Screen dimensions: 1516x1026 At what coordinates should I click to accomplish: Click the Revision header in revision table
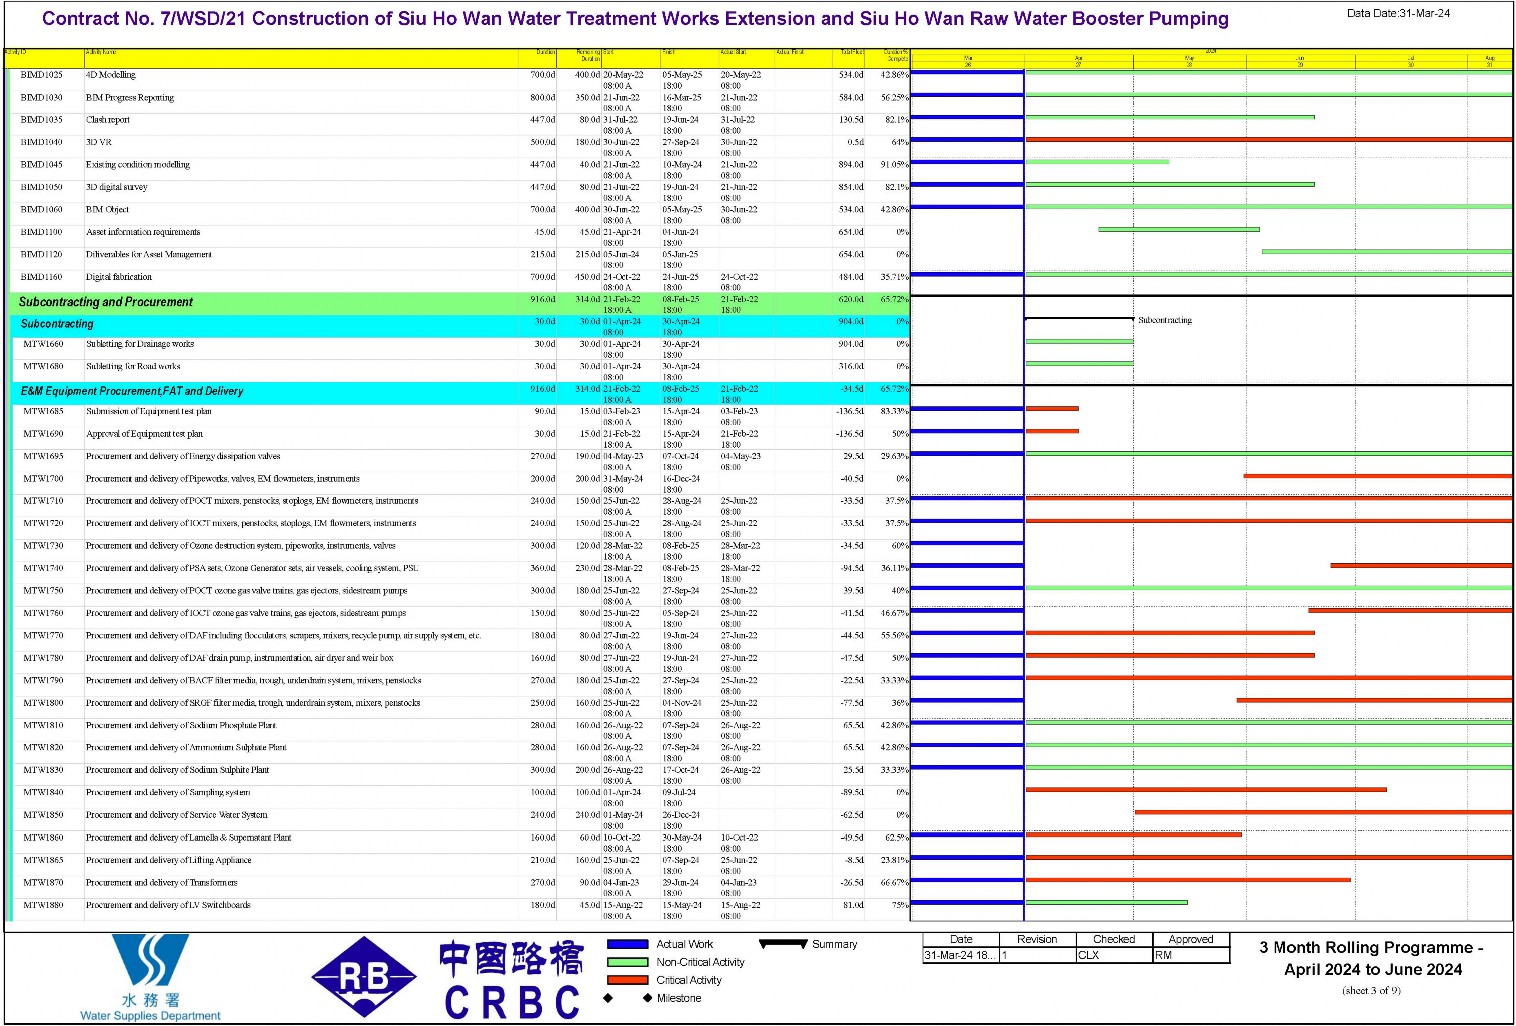(x=1037, y=939)
